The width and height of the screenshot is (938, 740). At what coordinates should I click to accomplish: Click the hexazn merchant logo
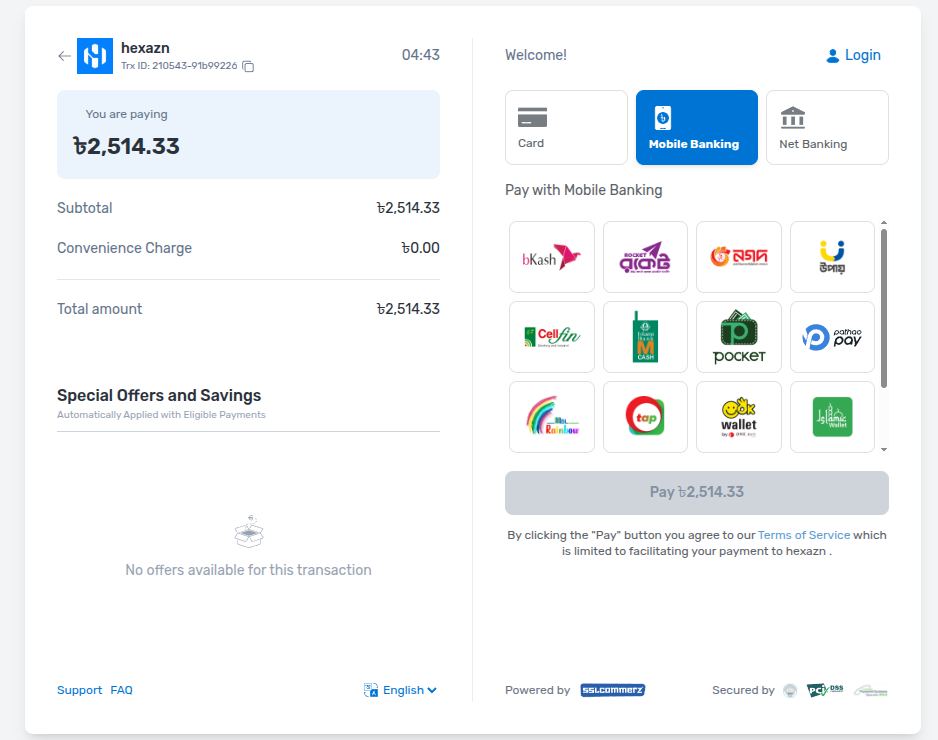coord(95,56)
